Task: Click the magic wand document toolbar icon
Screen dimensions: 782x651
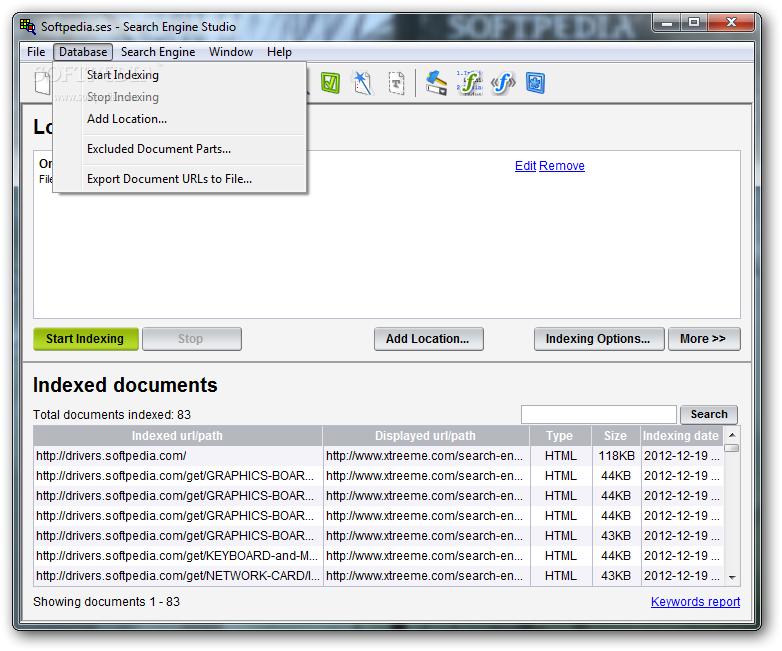Action: (363, 83)
